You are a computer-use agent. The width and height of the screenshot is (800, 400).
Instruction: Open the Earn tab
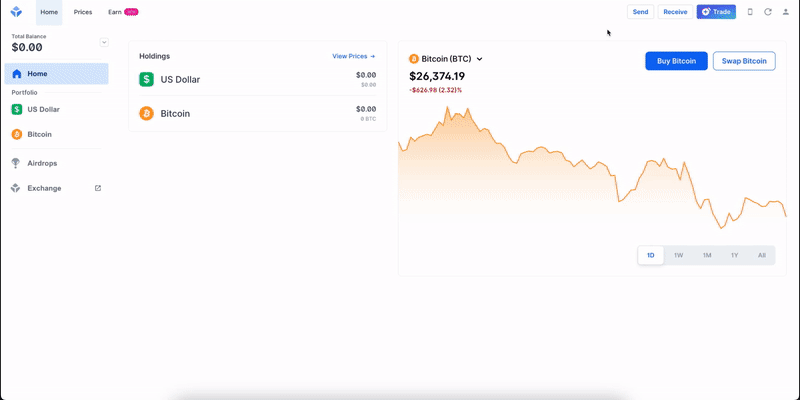click(123, 12)
